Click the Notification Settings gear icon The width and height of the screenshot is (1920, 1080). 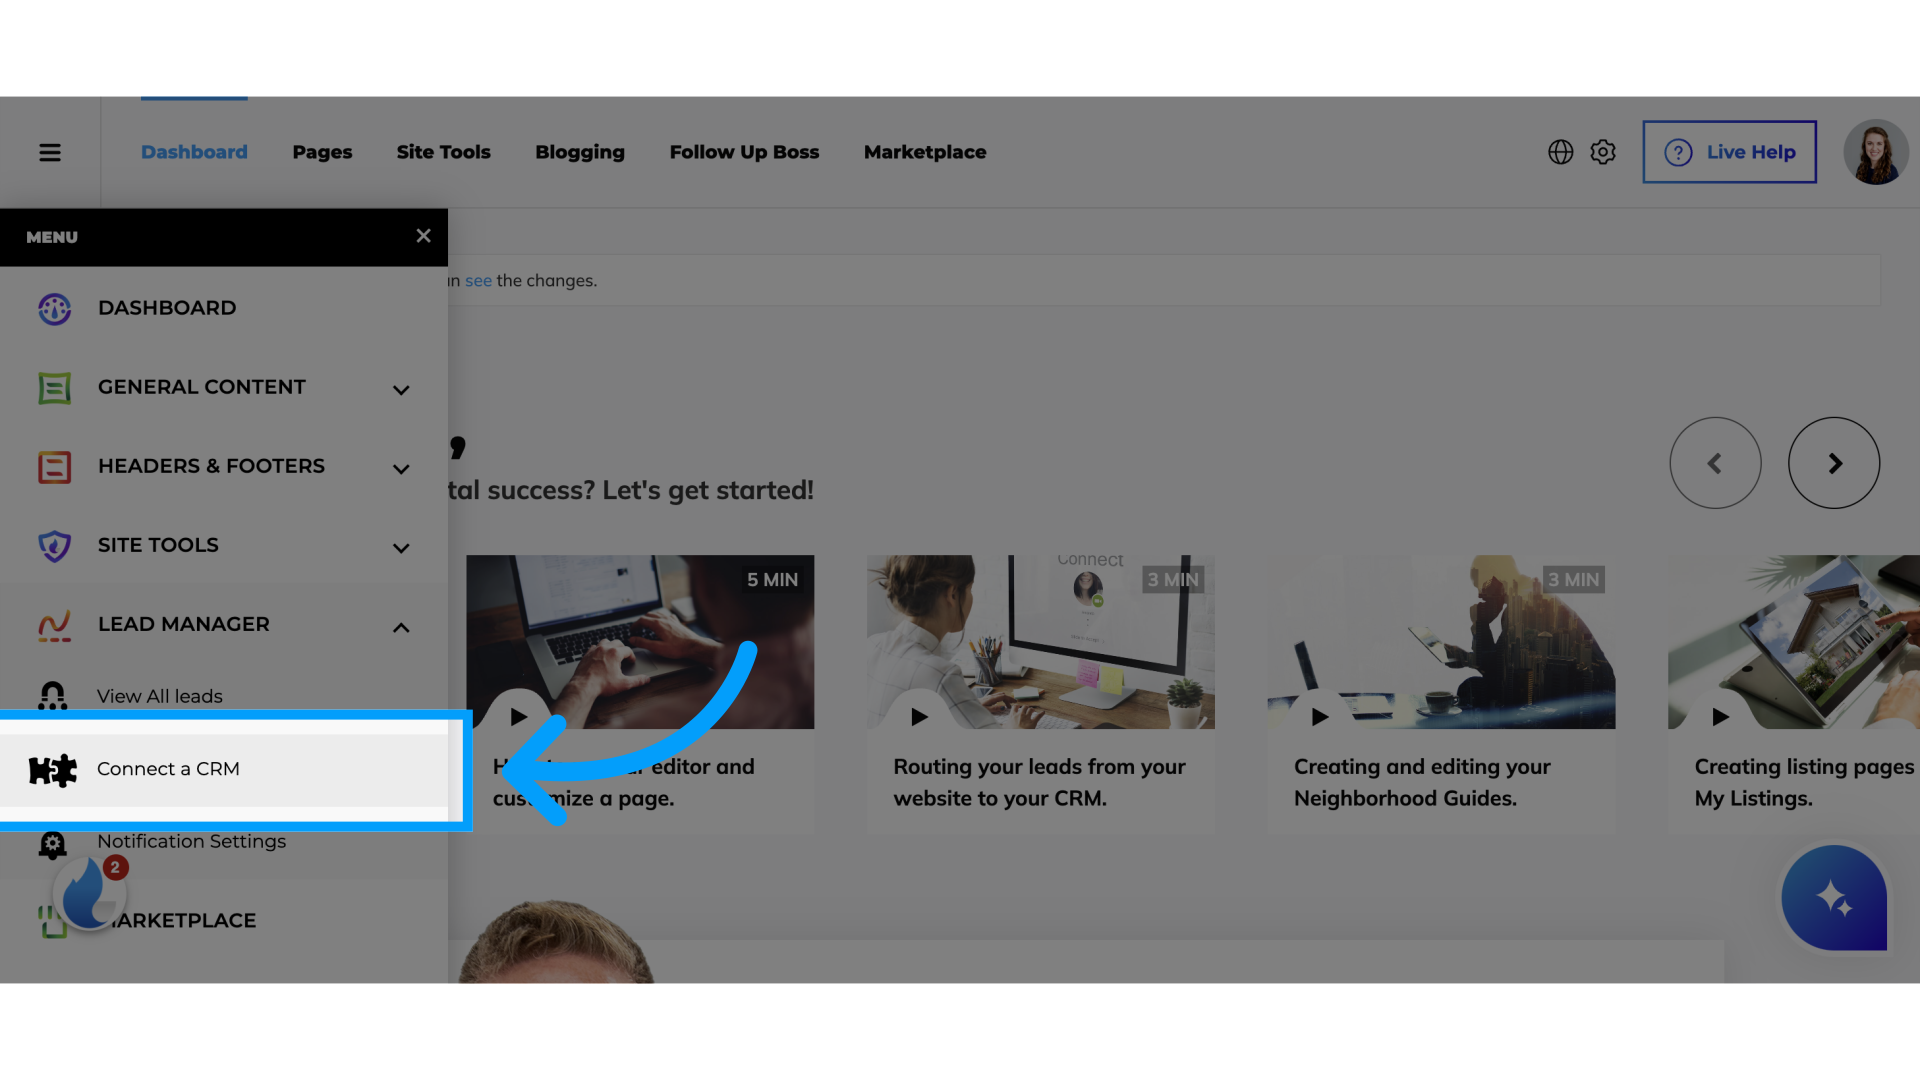tap(53, 841)
